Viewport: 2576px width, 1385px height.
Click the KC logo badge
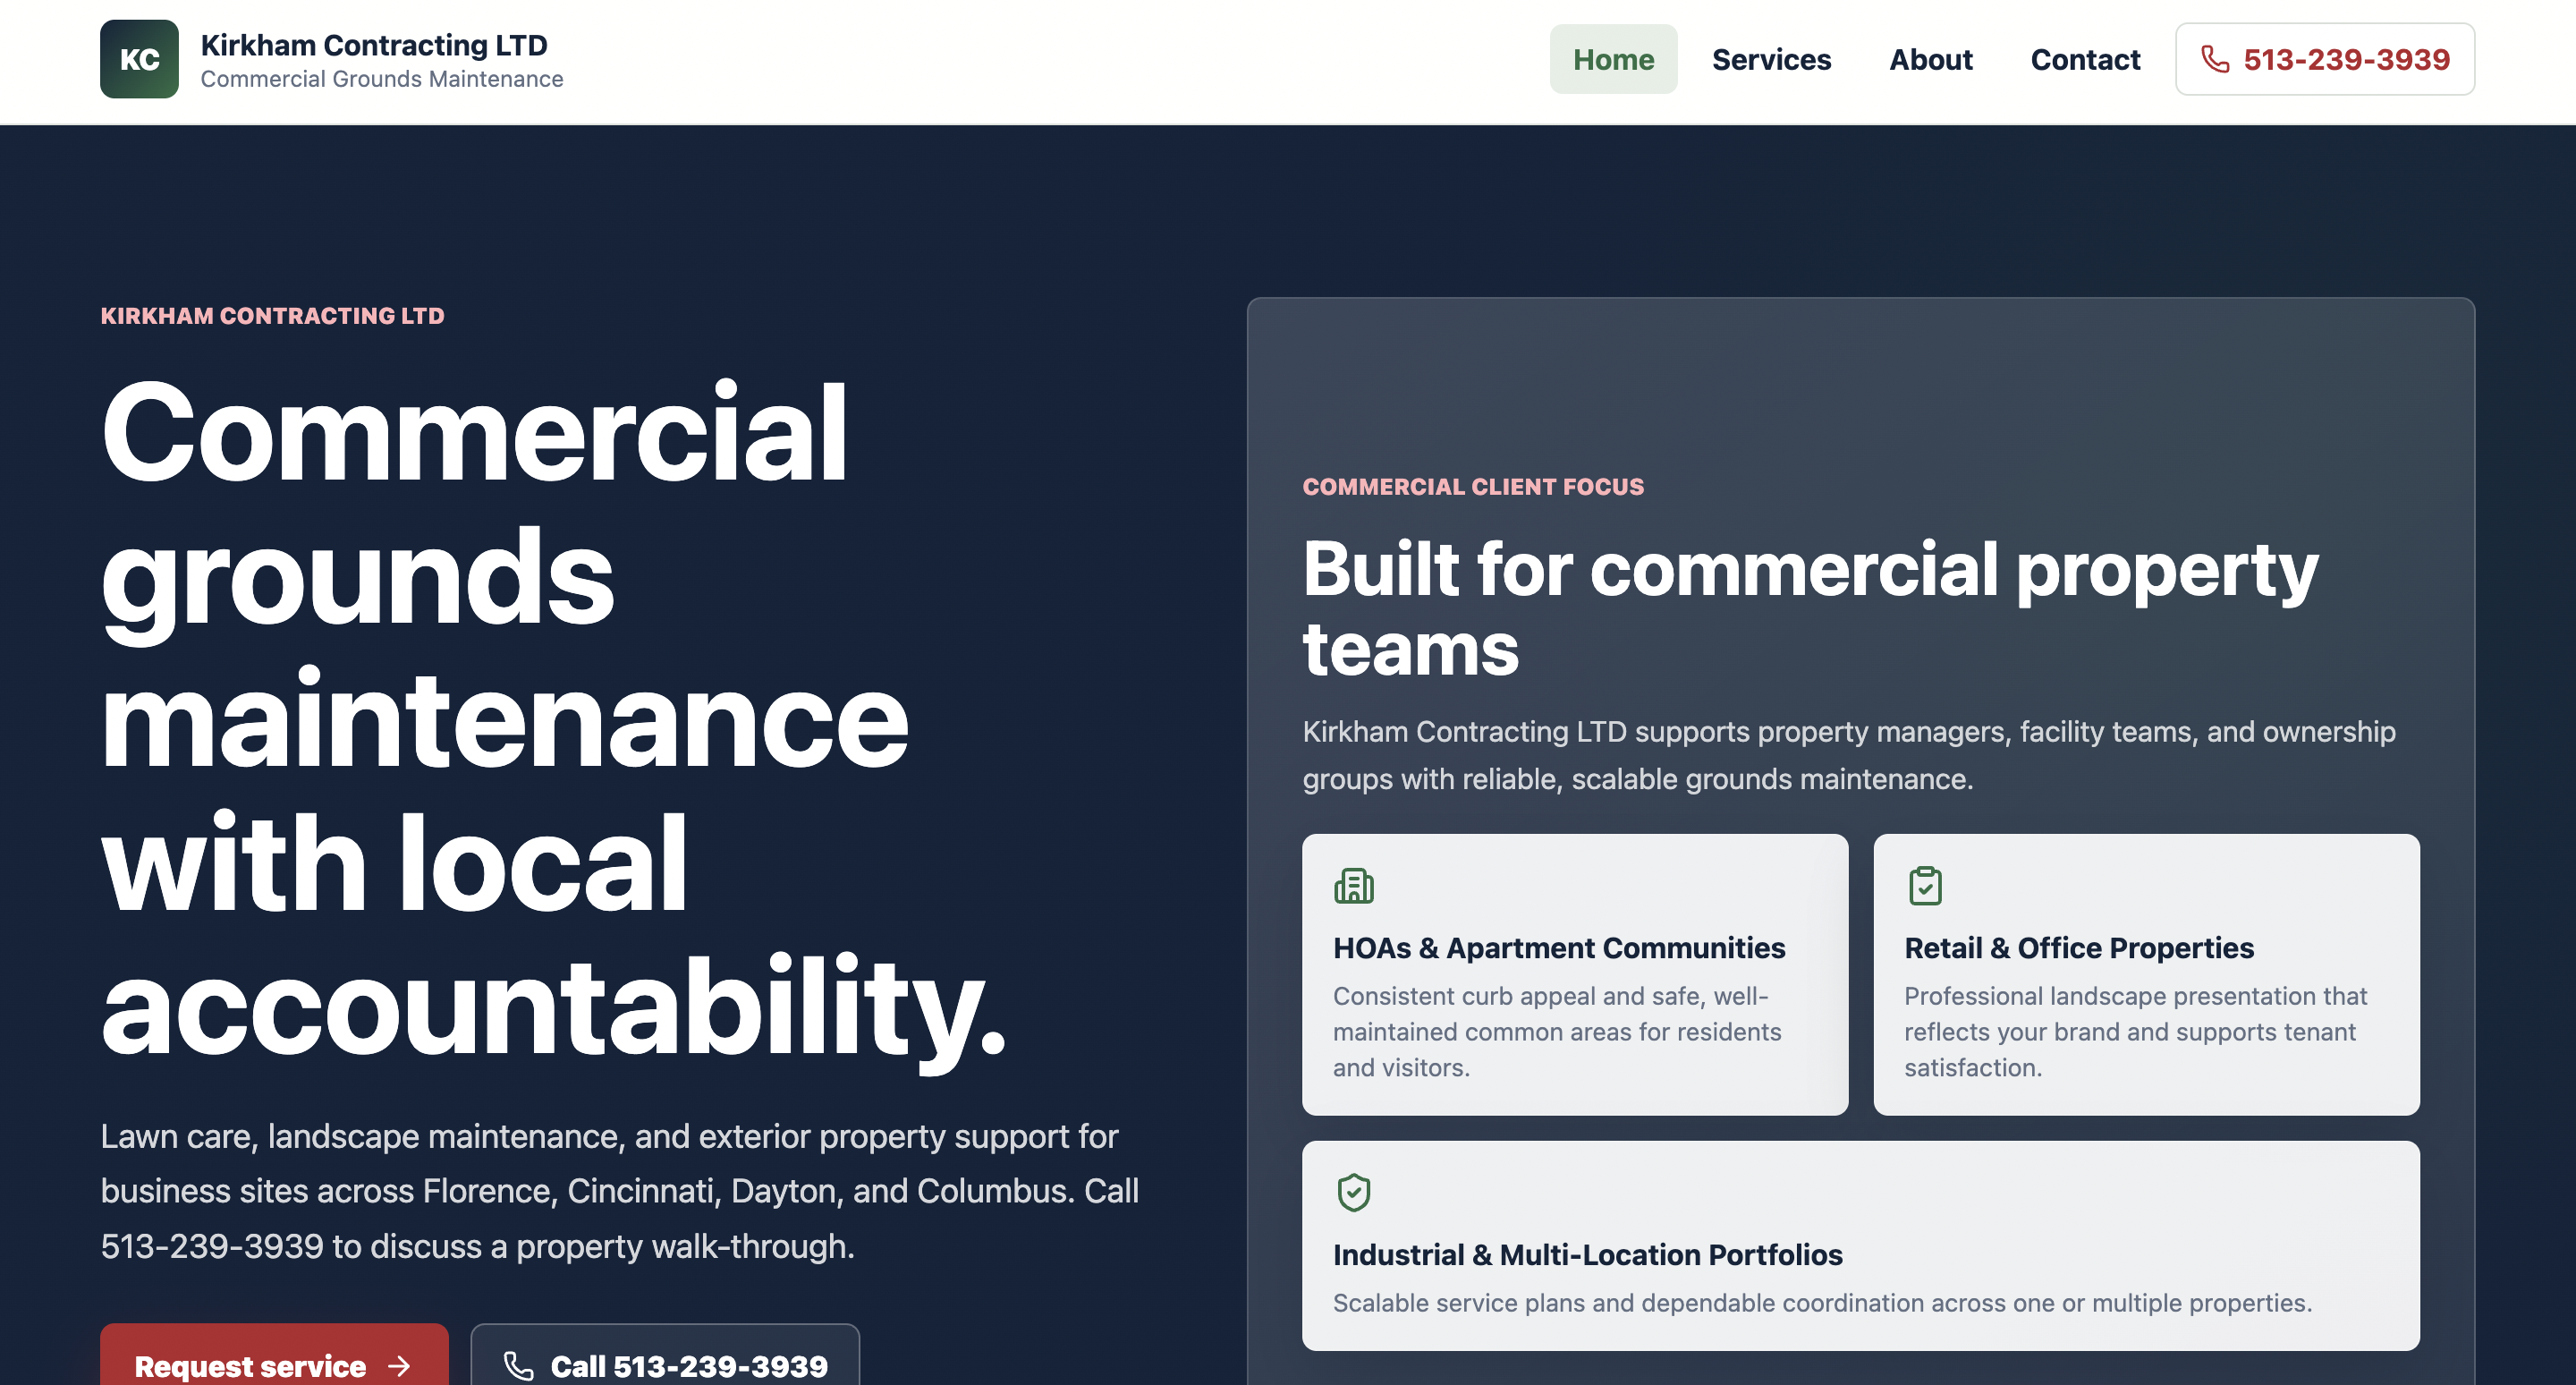[x=139, y=59]
